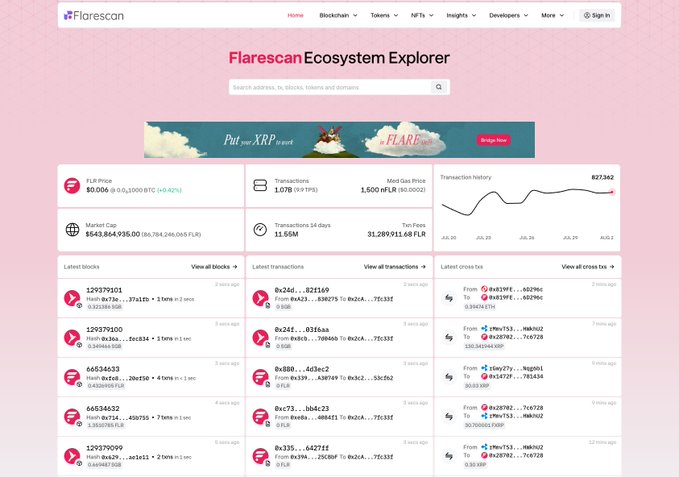
Task: Expand the Insights menu
Action: 461,16
